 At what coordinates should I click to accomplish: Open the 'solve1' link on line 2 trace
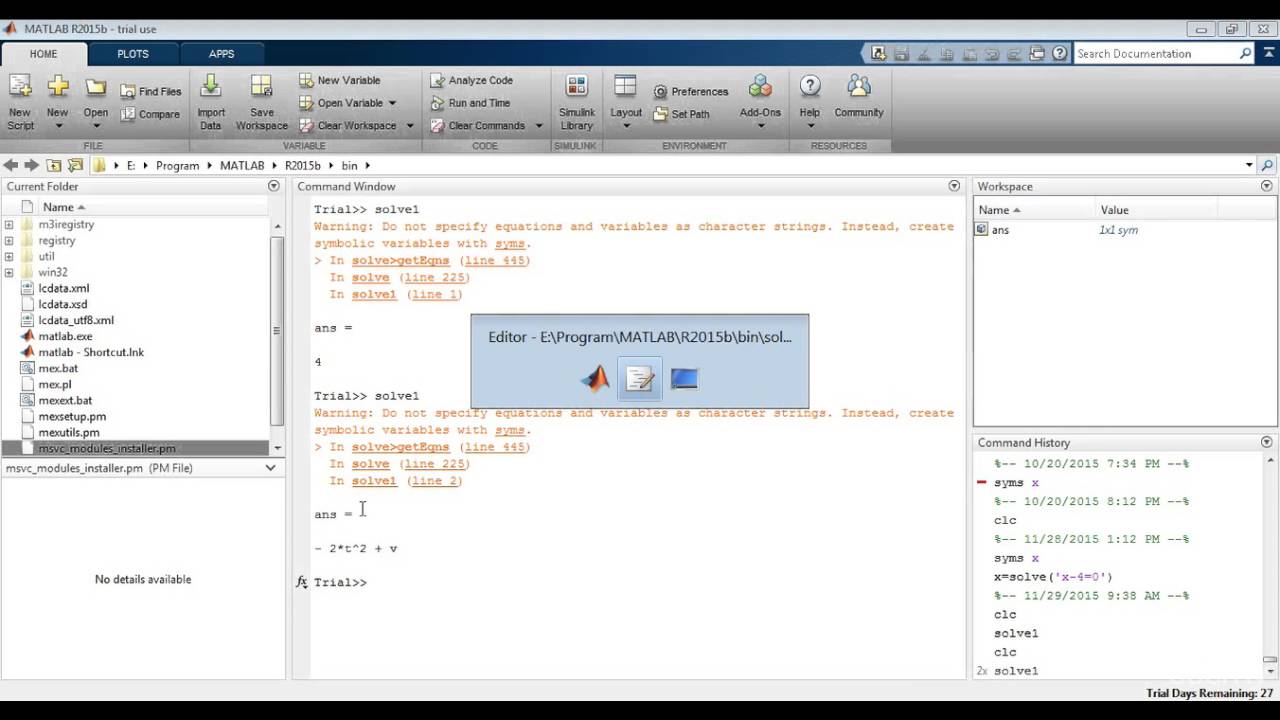[x=373, y=481]
